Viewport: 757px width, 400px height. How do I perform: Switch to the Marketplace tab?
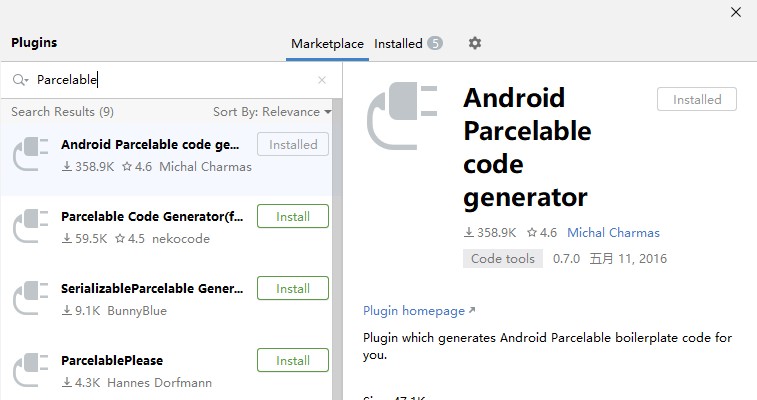click(327, 44)
